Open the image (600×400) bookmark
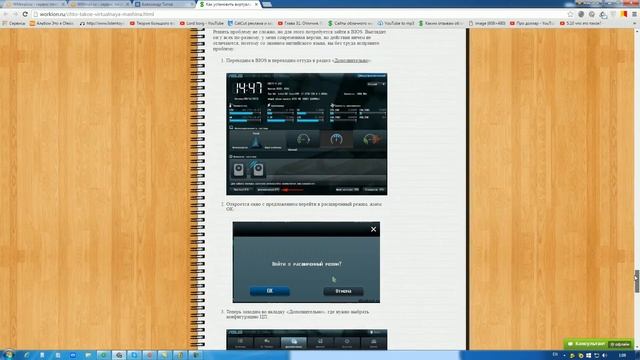Image resolution: width=640 pixels, height=360 pixels. pos(487,24)
